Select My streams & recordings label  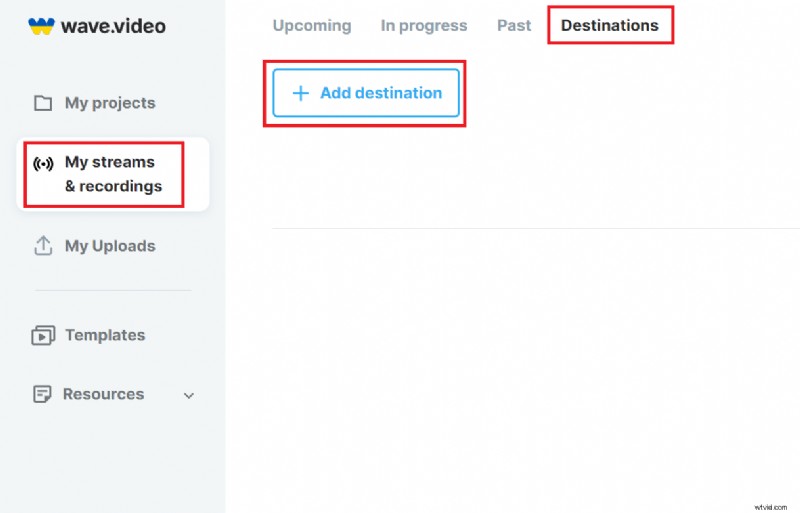pyautogui.click(x=113, y=174)
